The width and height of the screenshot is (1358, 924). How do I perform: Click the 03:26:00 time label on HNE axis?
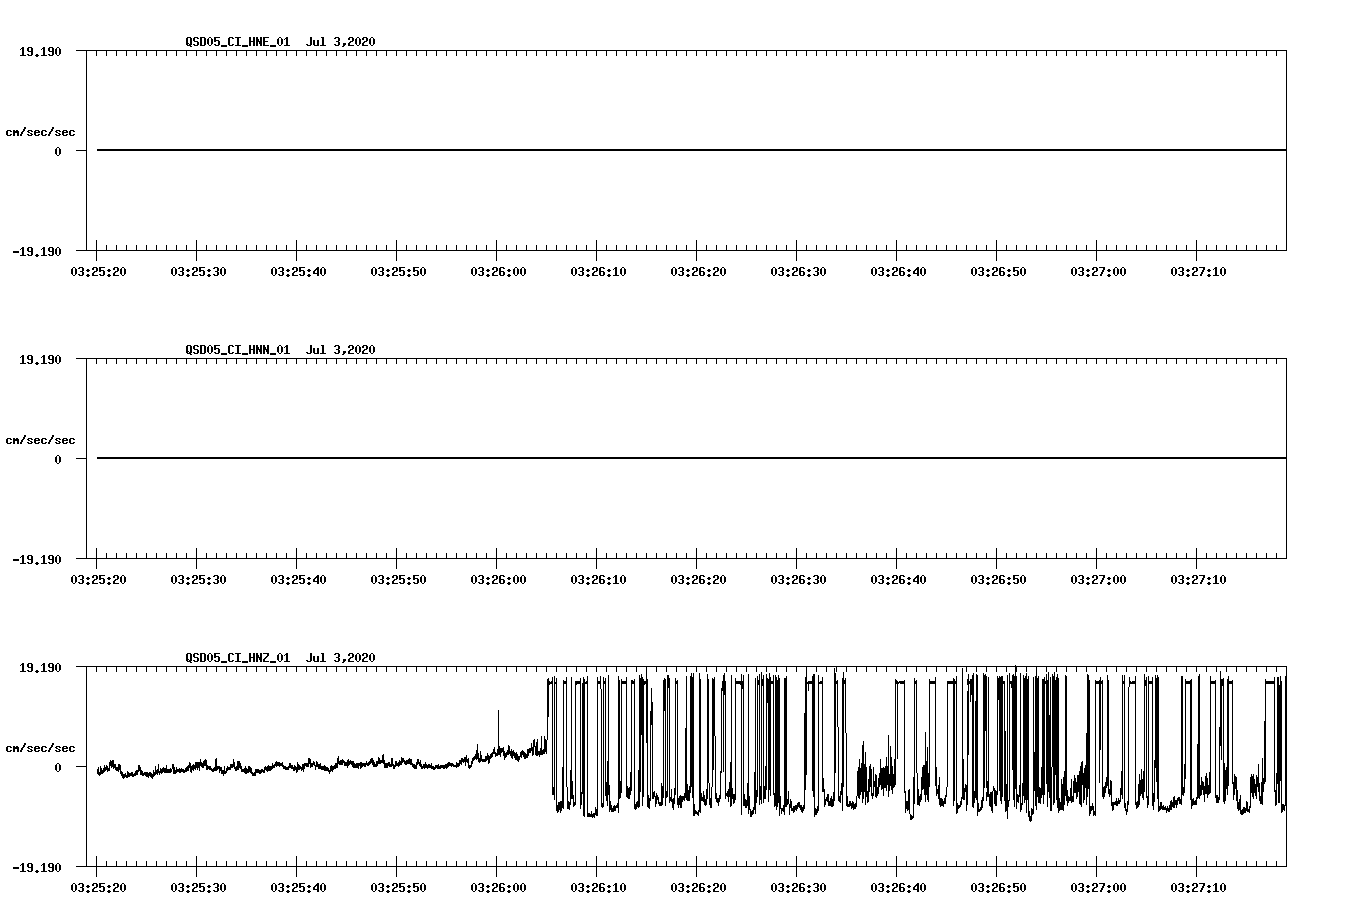point(497,272)
